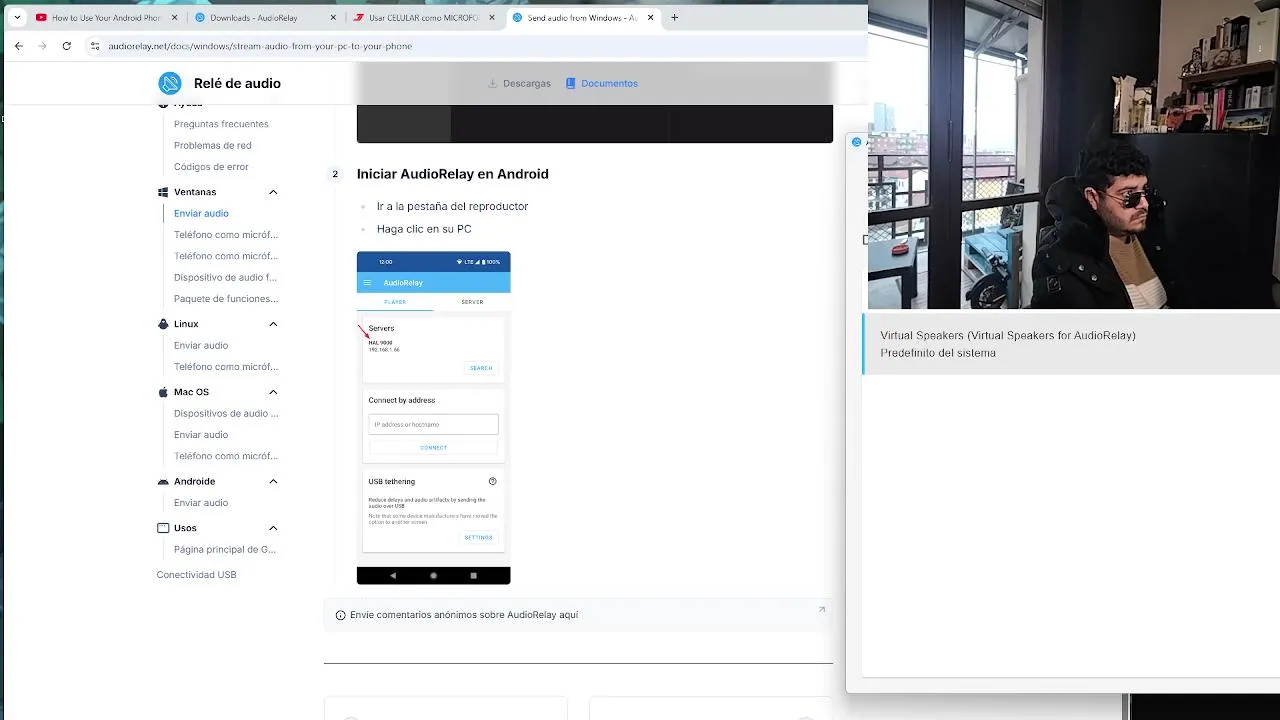Click 'Iniciar AudioRelay en Android' heading
This screenshot has height=720, width=1280.
coord(452,174)
